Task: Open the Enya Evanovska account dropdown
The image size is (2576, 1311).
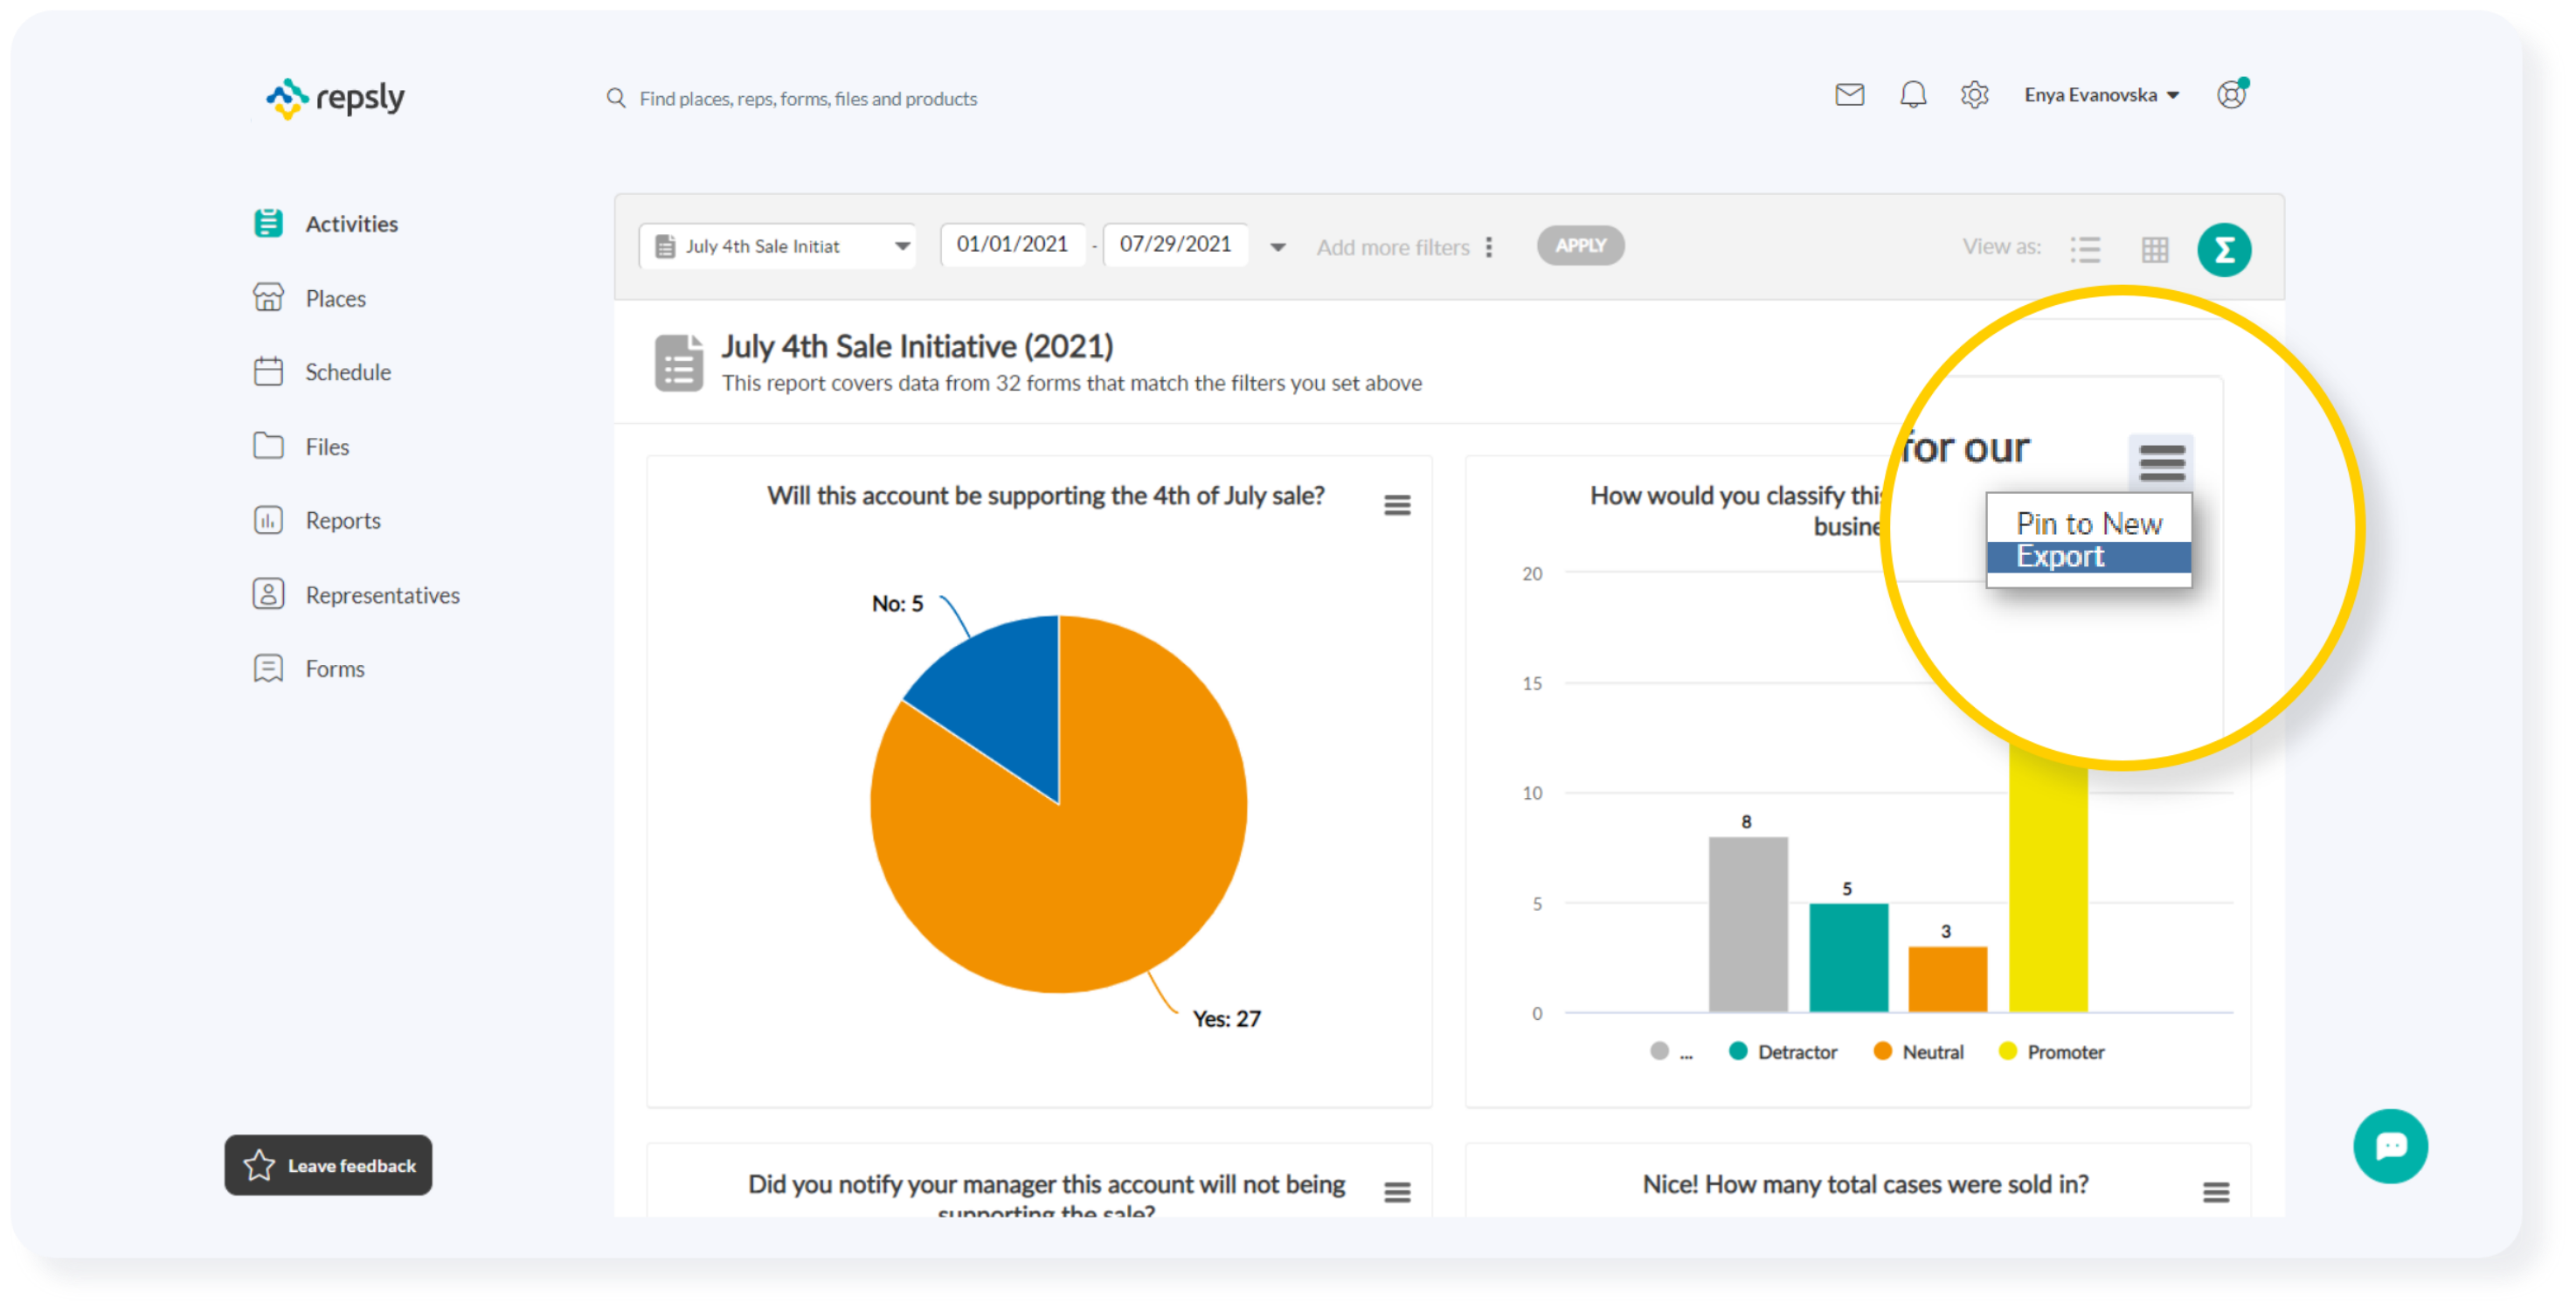Action: tap(2101, 94)
